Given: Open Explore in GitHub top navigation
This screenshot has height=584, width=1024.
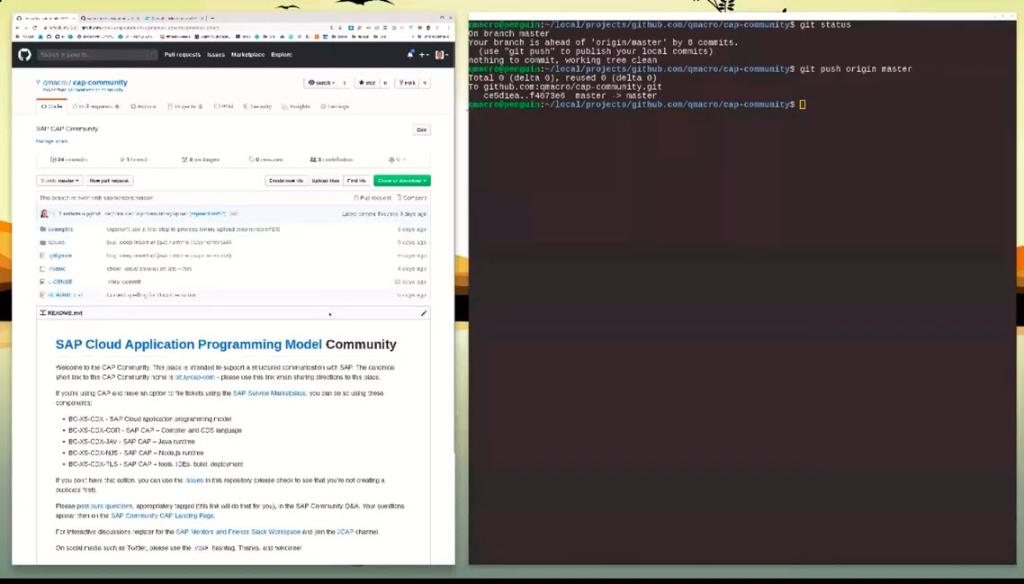Looking at the screenshot, I should click(281, 55).
